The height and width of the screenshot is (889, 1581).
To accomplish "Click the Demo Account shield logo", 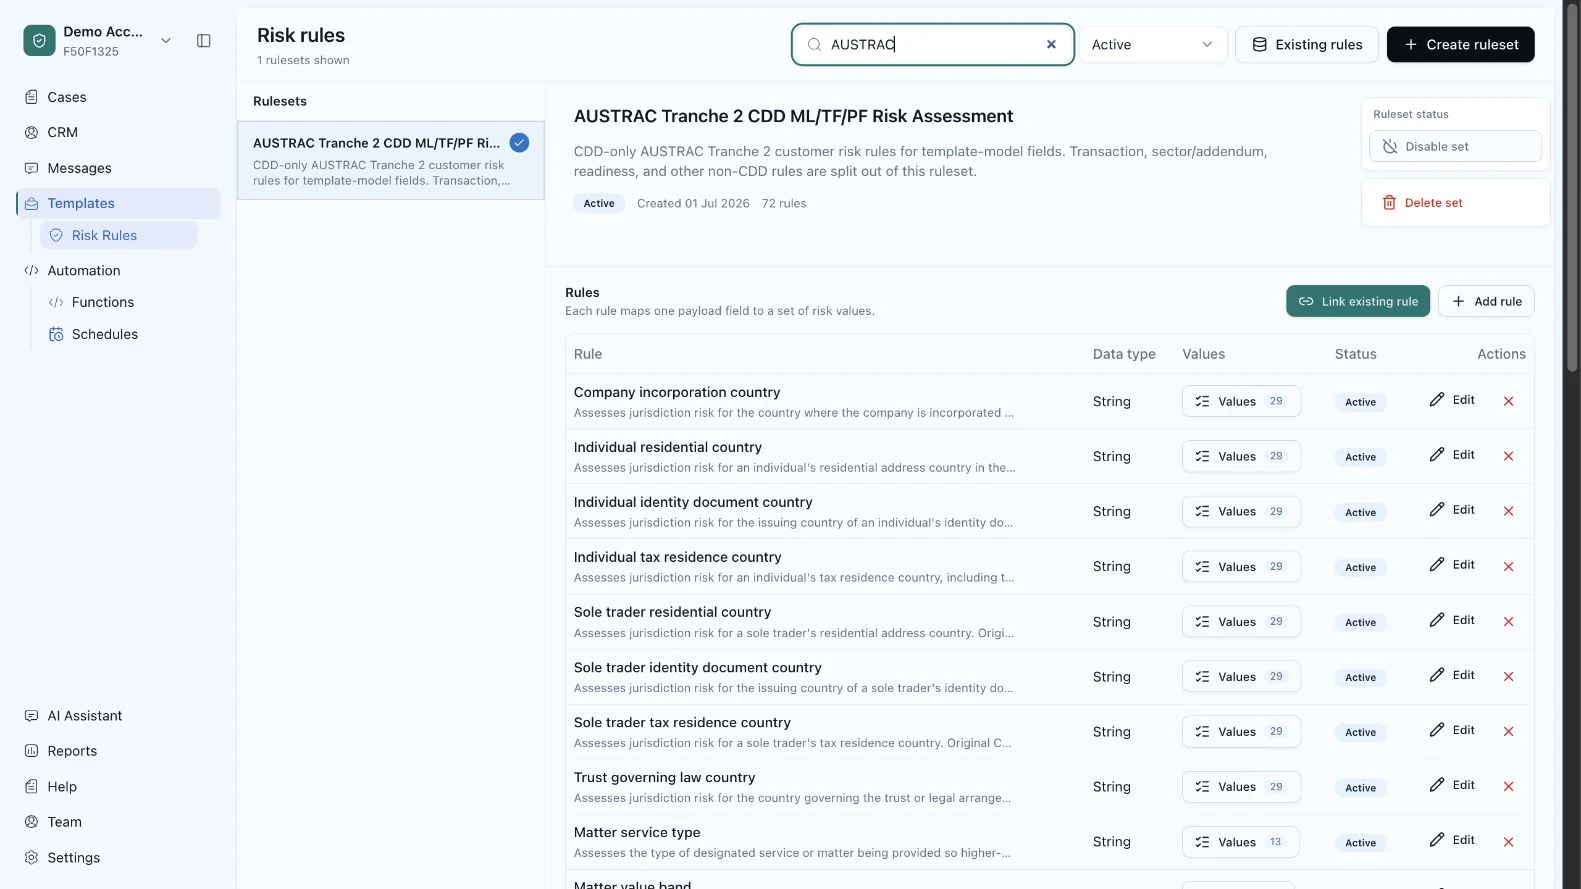I will pos(39,41).
